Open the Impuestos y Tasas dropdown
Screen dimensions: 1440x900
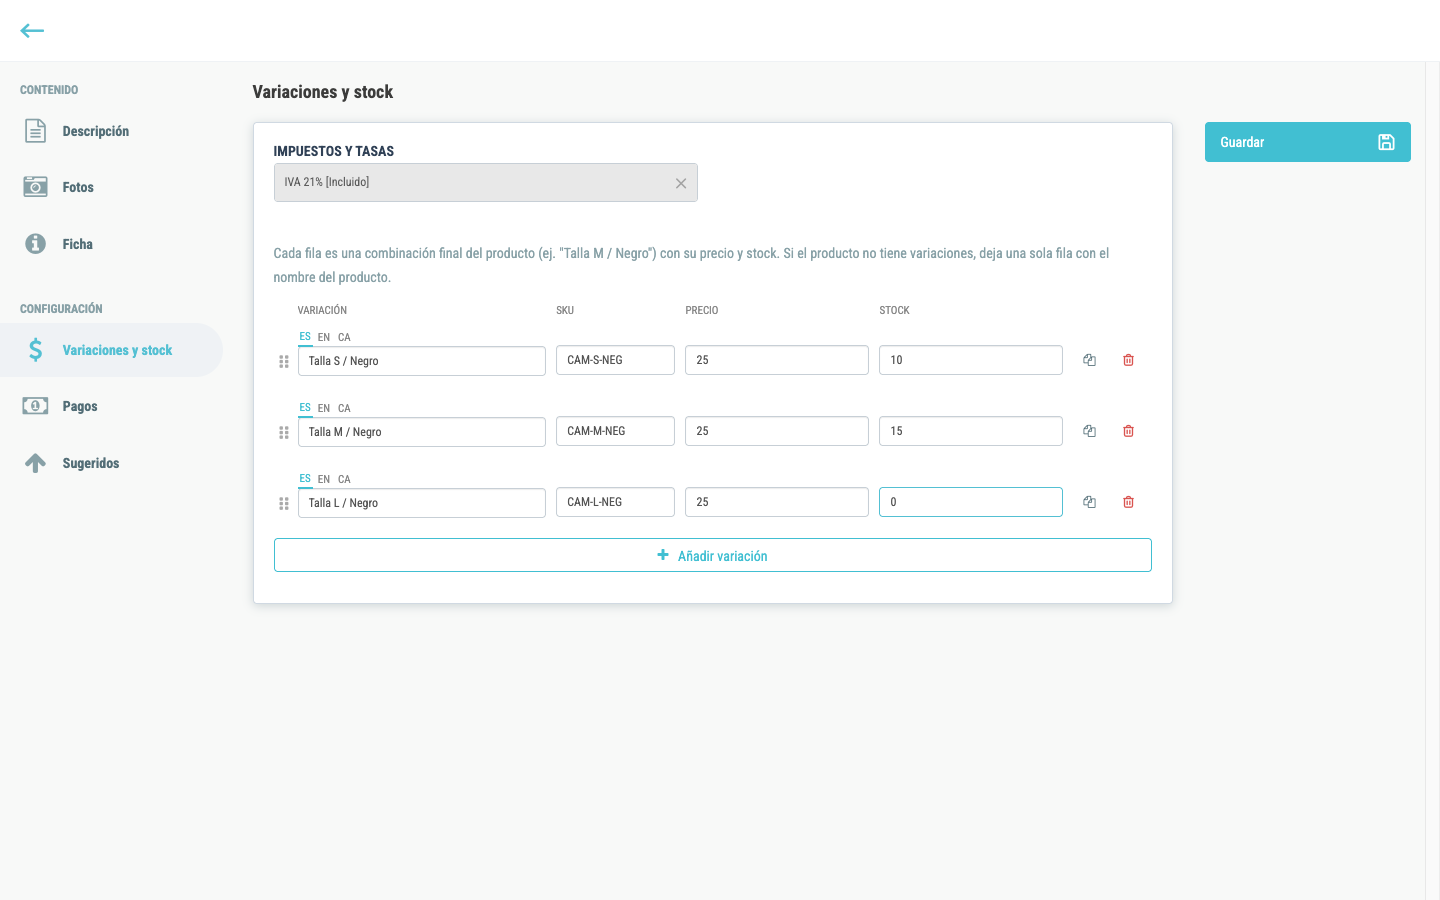point(485,183)
